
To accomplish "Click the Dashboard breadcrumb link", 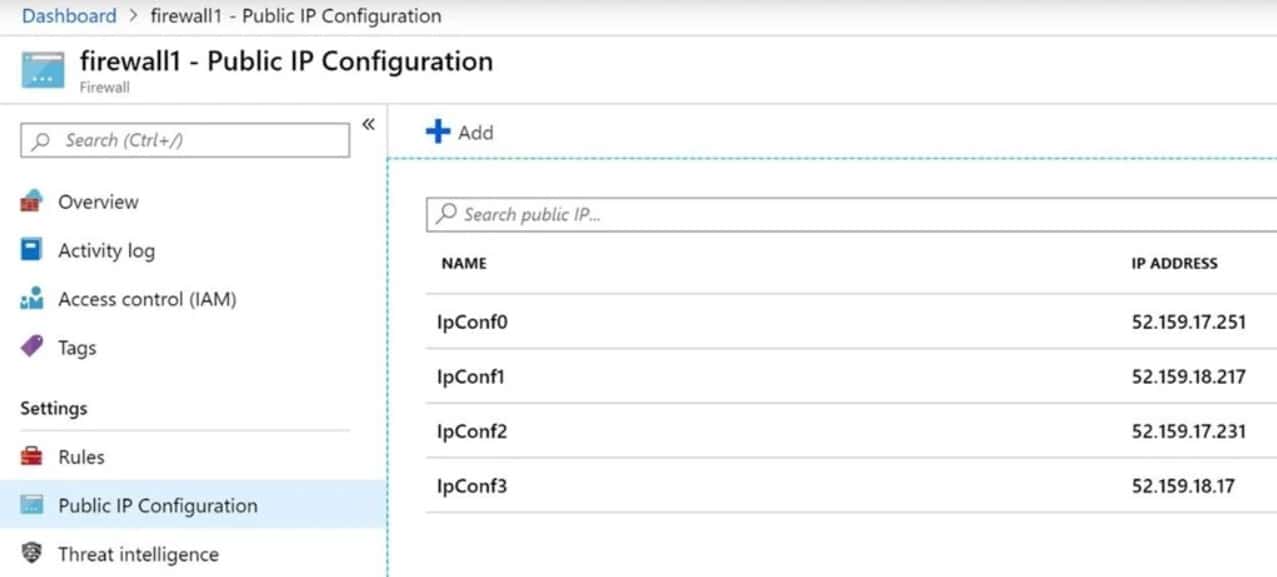I will [69, 16].
